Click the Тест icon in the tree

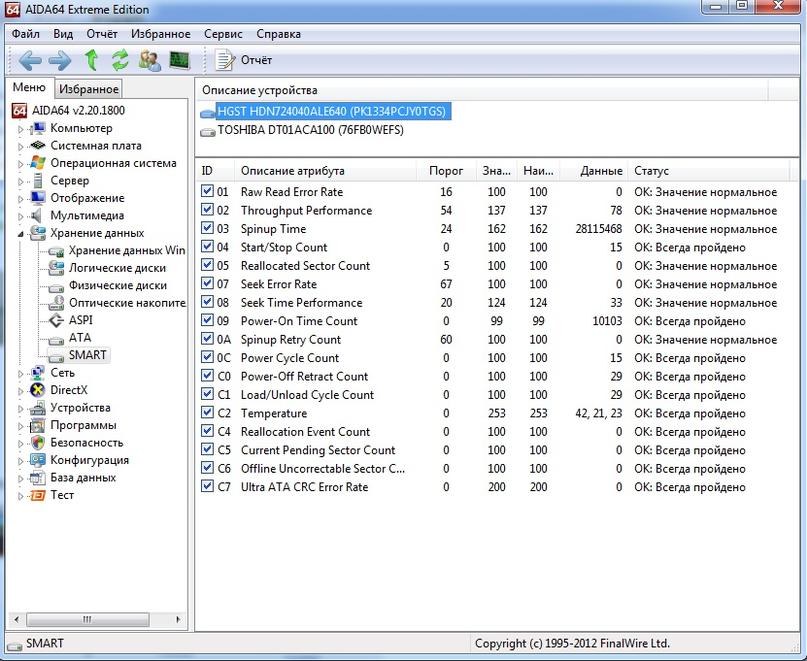(x=38, y=495)
